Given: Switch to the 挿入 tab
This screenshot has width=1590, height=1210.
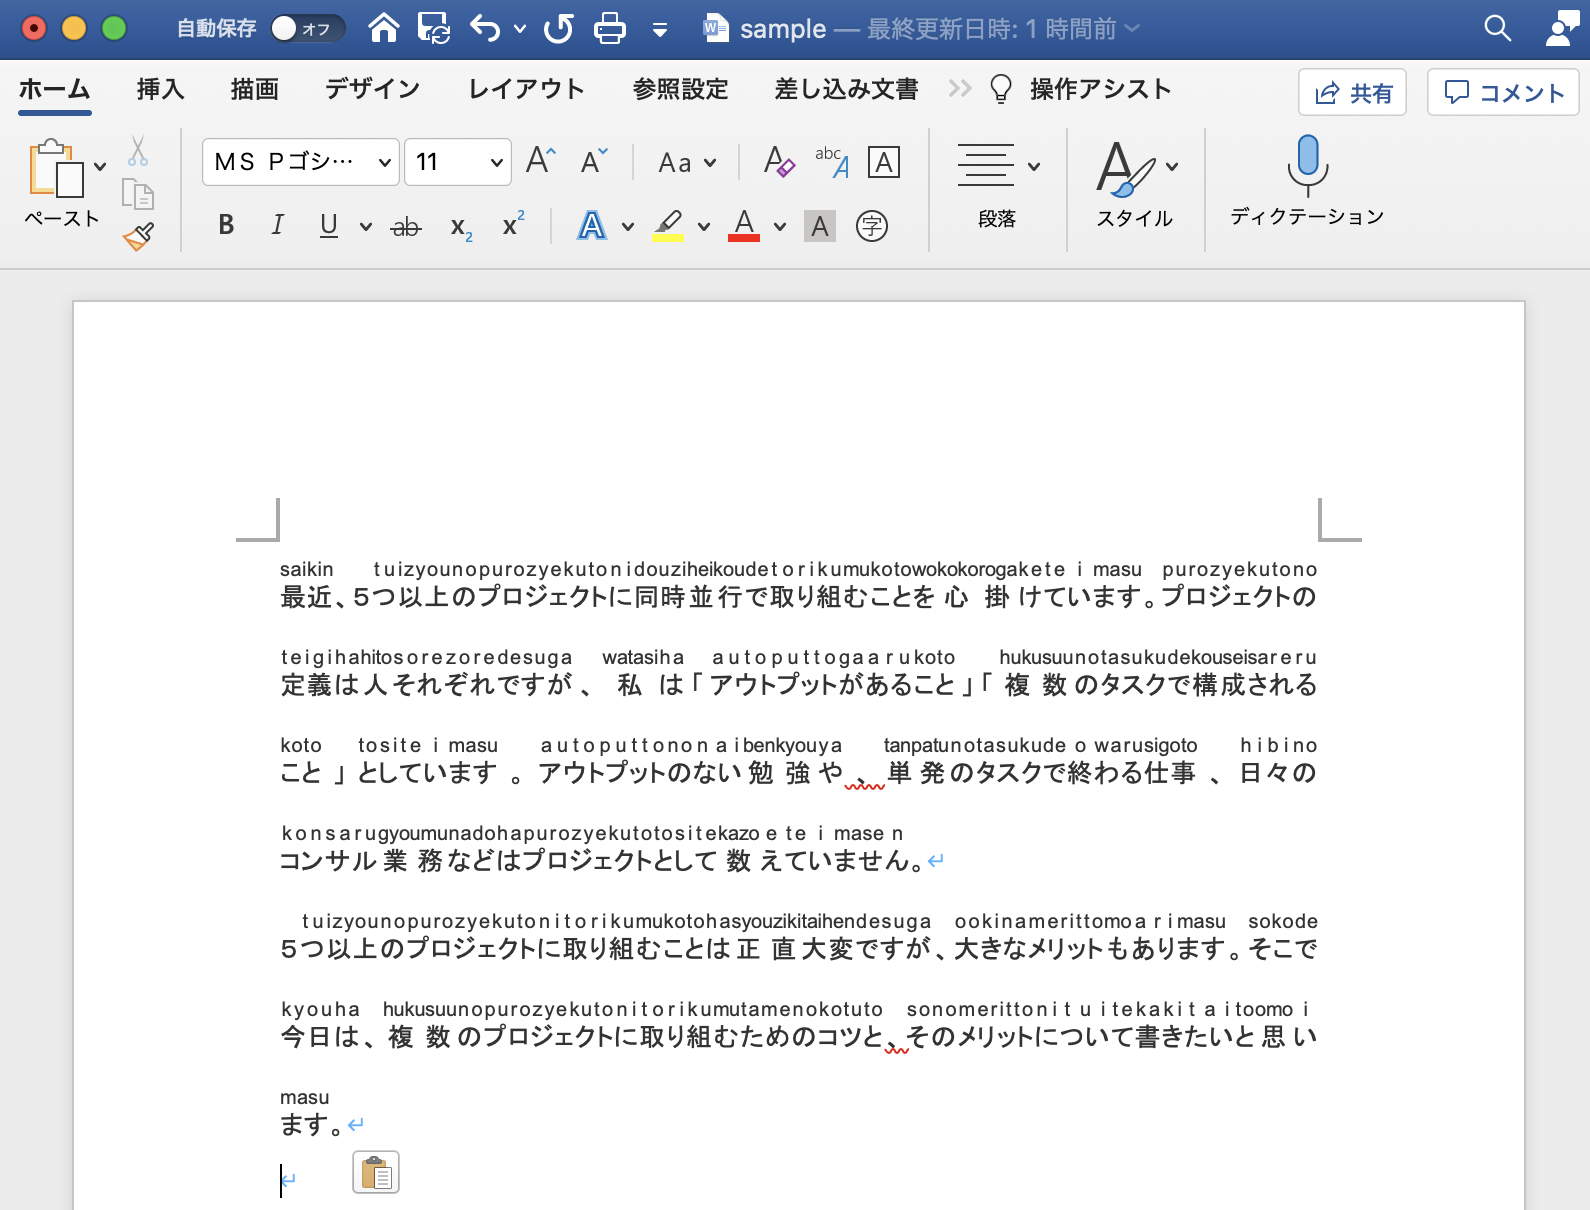Looking at the screenshot, I should [x=161, y=89].
